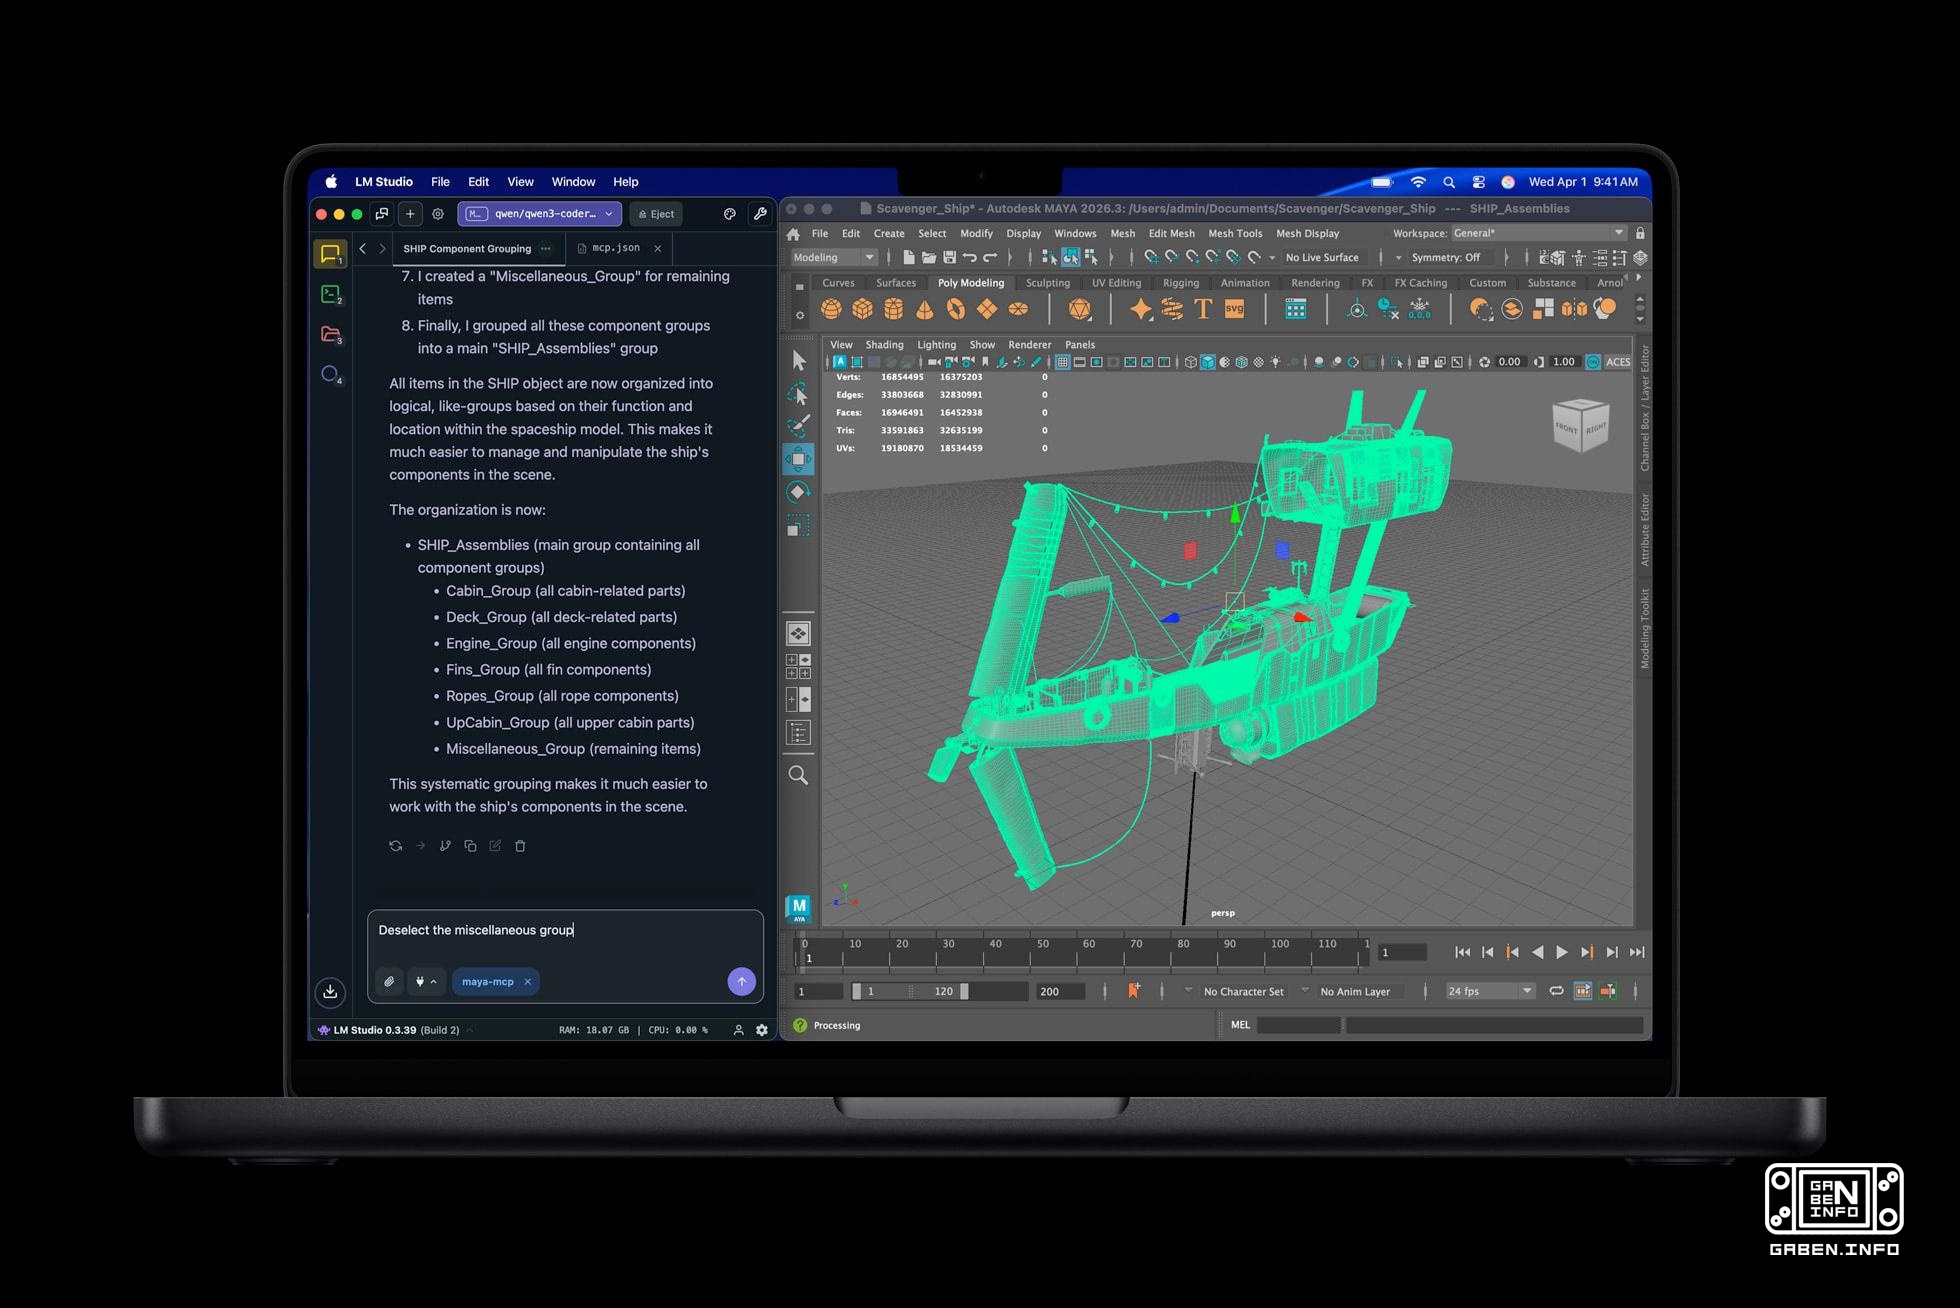Select the Polygon Cube shelf icon
This screenshot has height=1308, width=1960.
(861, 309)
